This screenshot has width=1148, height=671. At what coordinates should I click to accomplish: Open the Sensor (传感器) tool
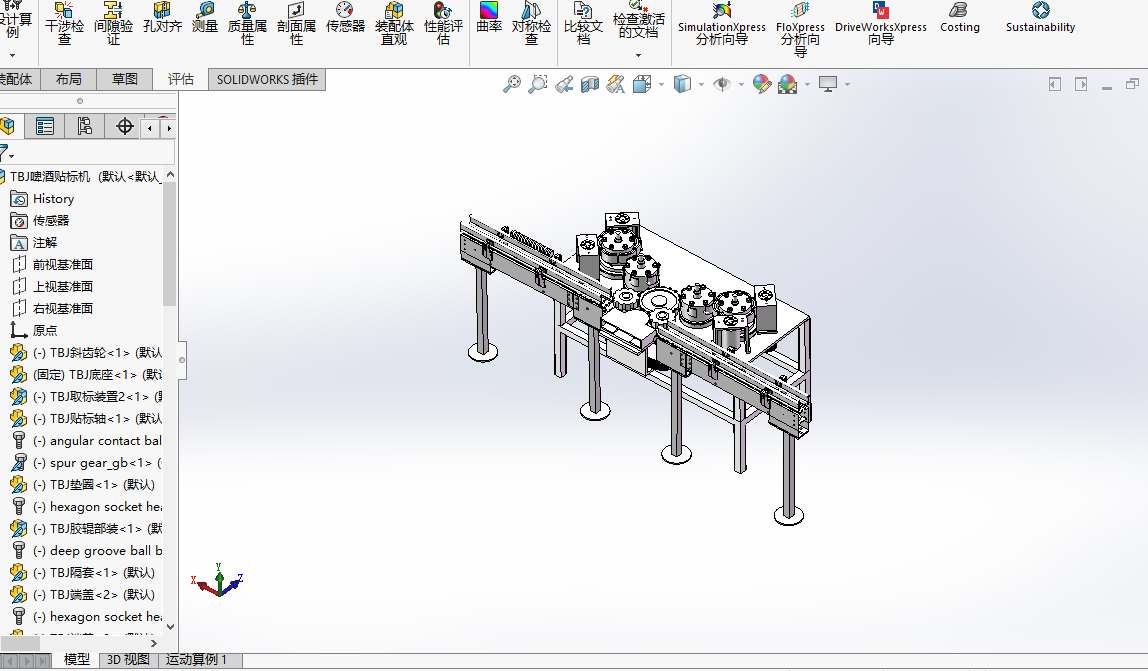click(345, 18)
